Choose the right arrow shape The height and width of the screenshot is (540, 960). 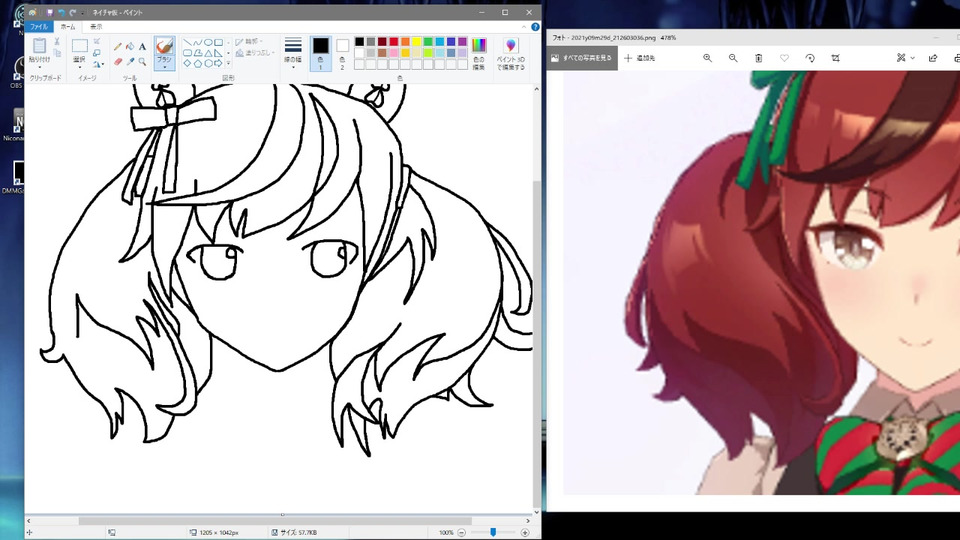(219, 64)
